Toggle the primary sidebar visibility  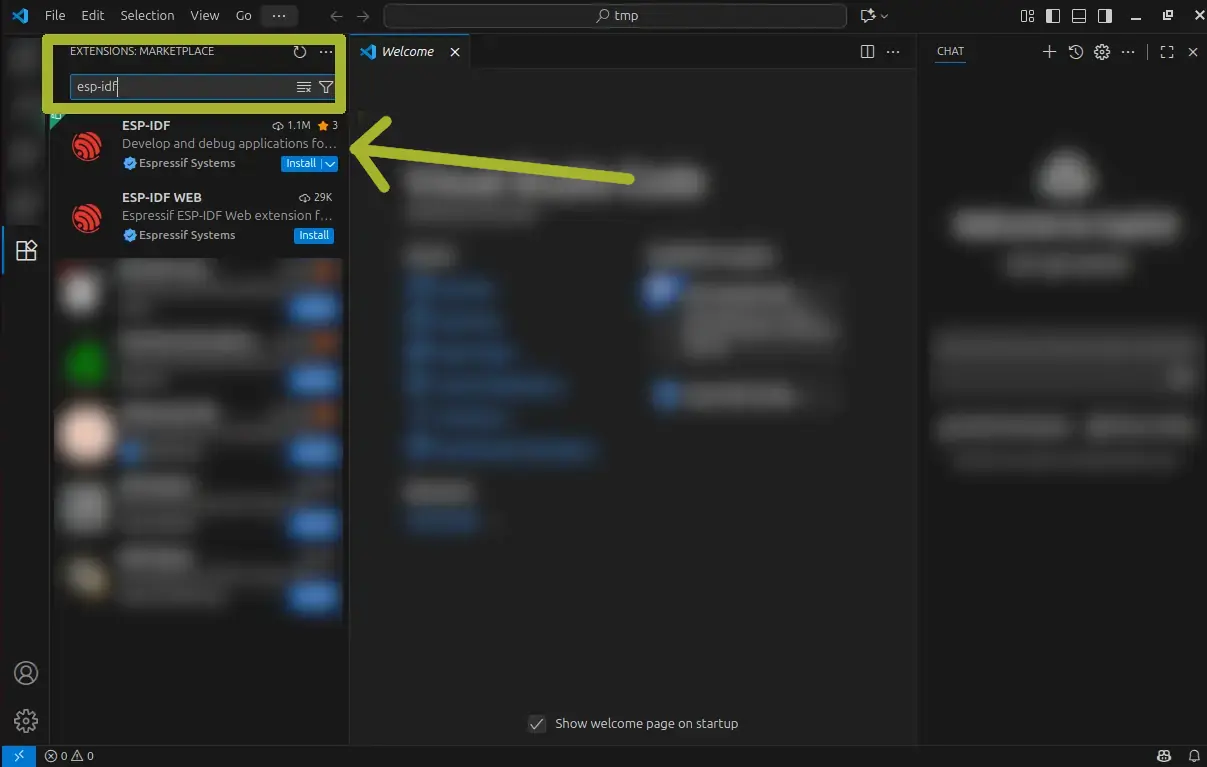click(x=1051, y=15)
